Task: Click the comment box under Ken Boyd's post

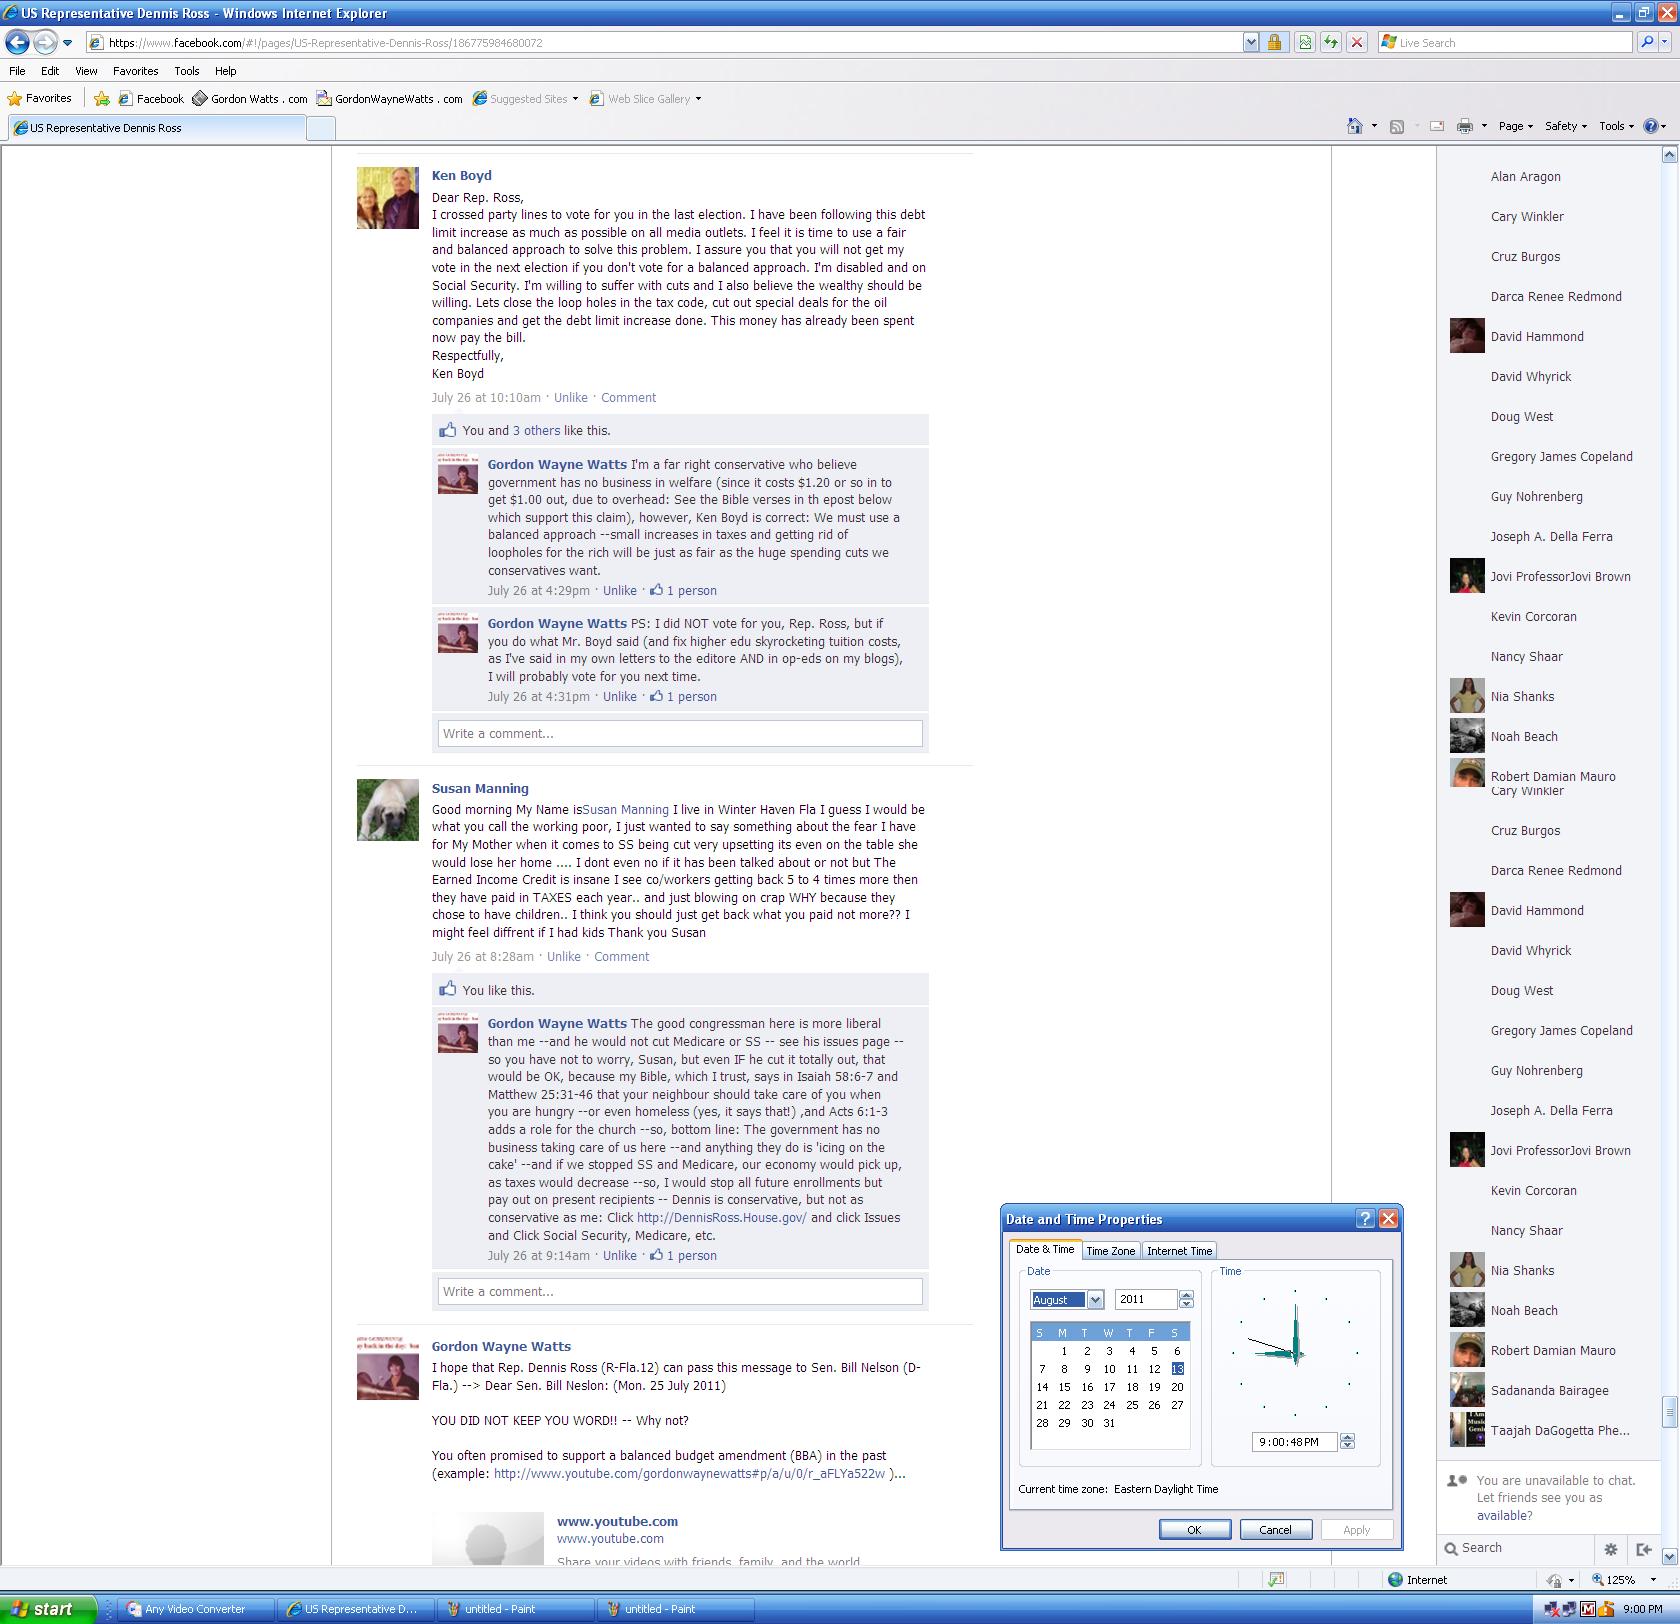Action: (x=680, y=733)
